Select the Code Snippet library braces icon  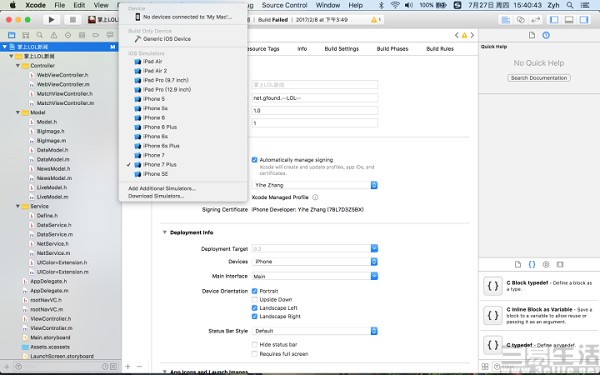(x=532, y=264)
